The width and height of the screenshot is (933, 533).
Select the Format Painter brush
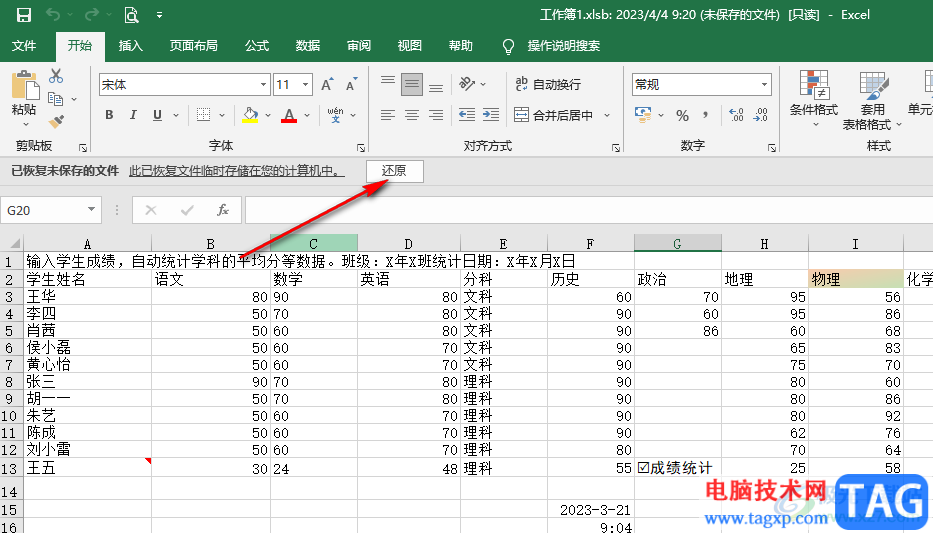coord(57,121)
